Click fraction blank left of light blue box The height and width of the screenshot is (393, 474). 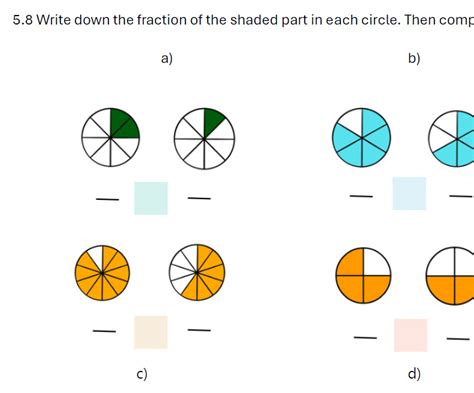click(361, 196)
